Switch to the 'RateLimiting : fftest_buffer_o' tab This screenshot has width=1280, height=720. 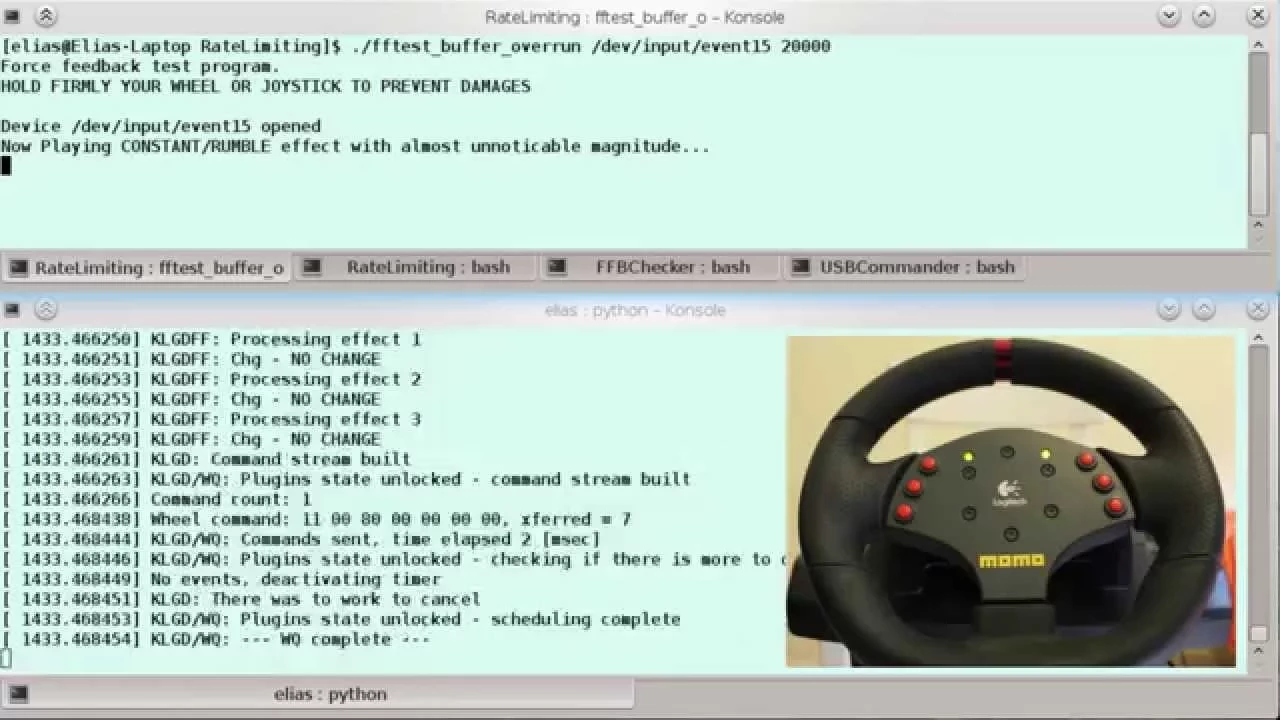click(x=146, y=268)
